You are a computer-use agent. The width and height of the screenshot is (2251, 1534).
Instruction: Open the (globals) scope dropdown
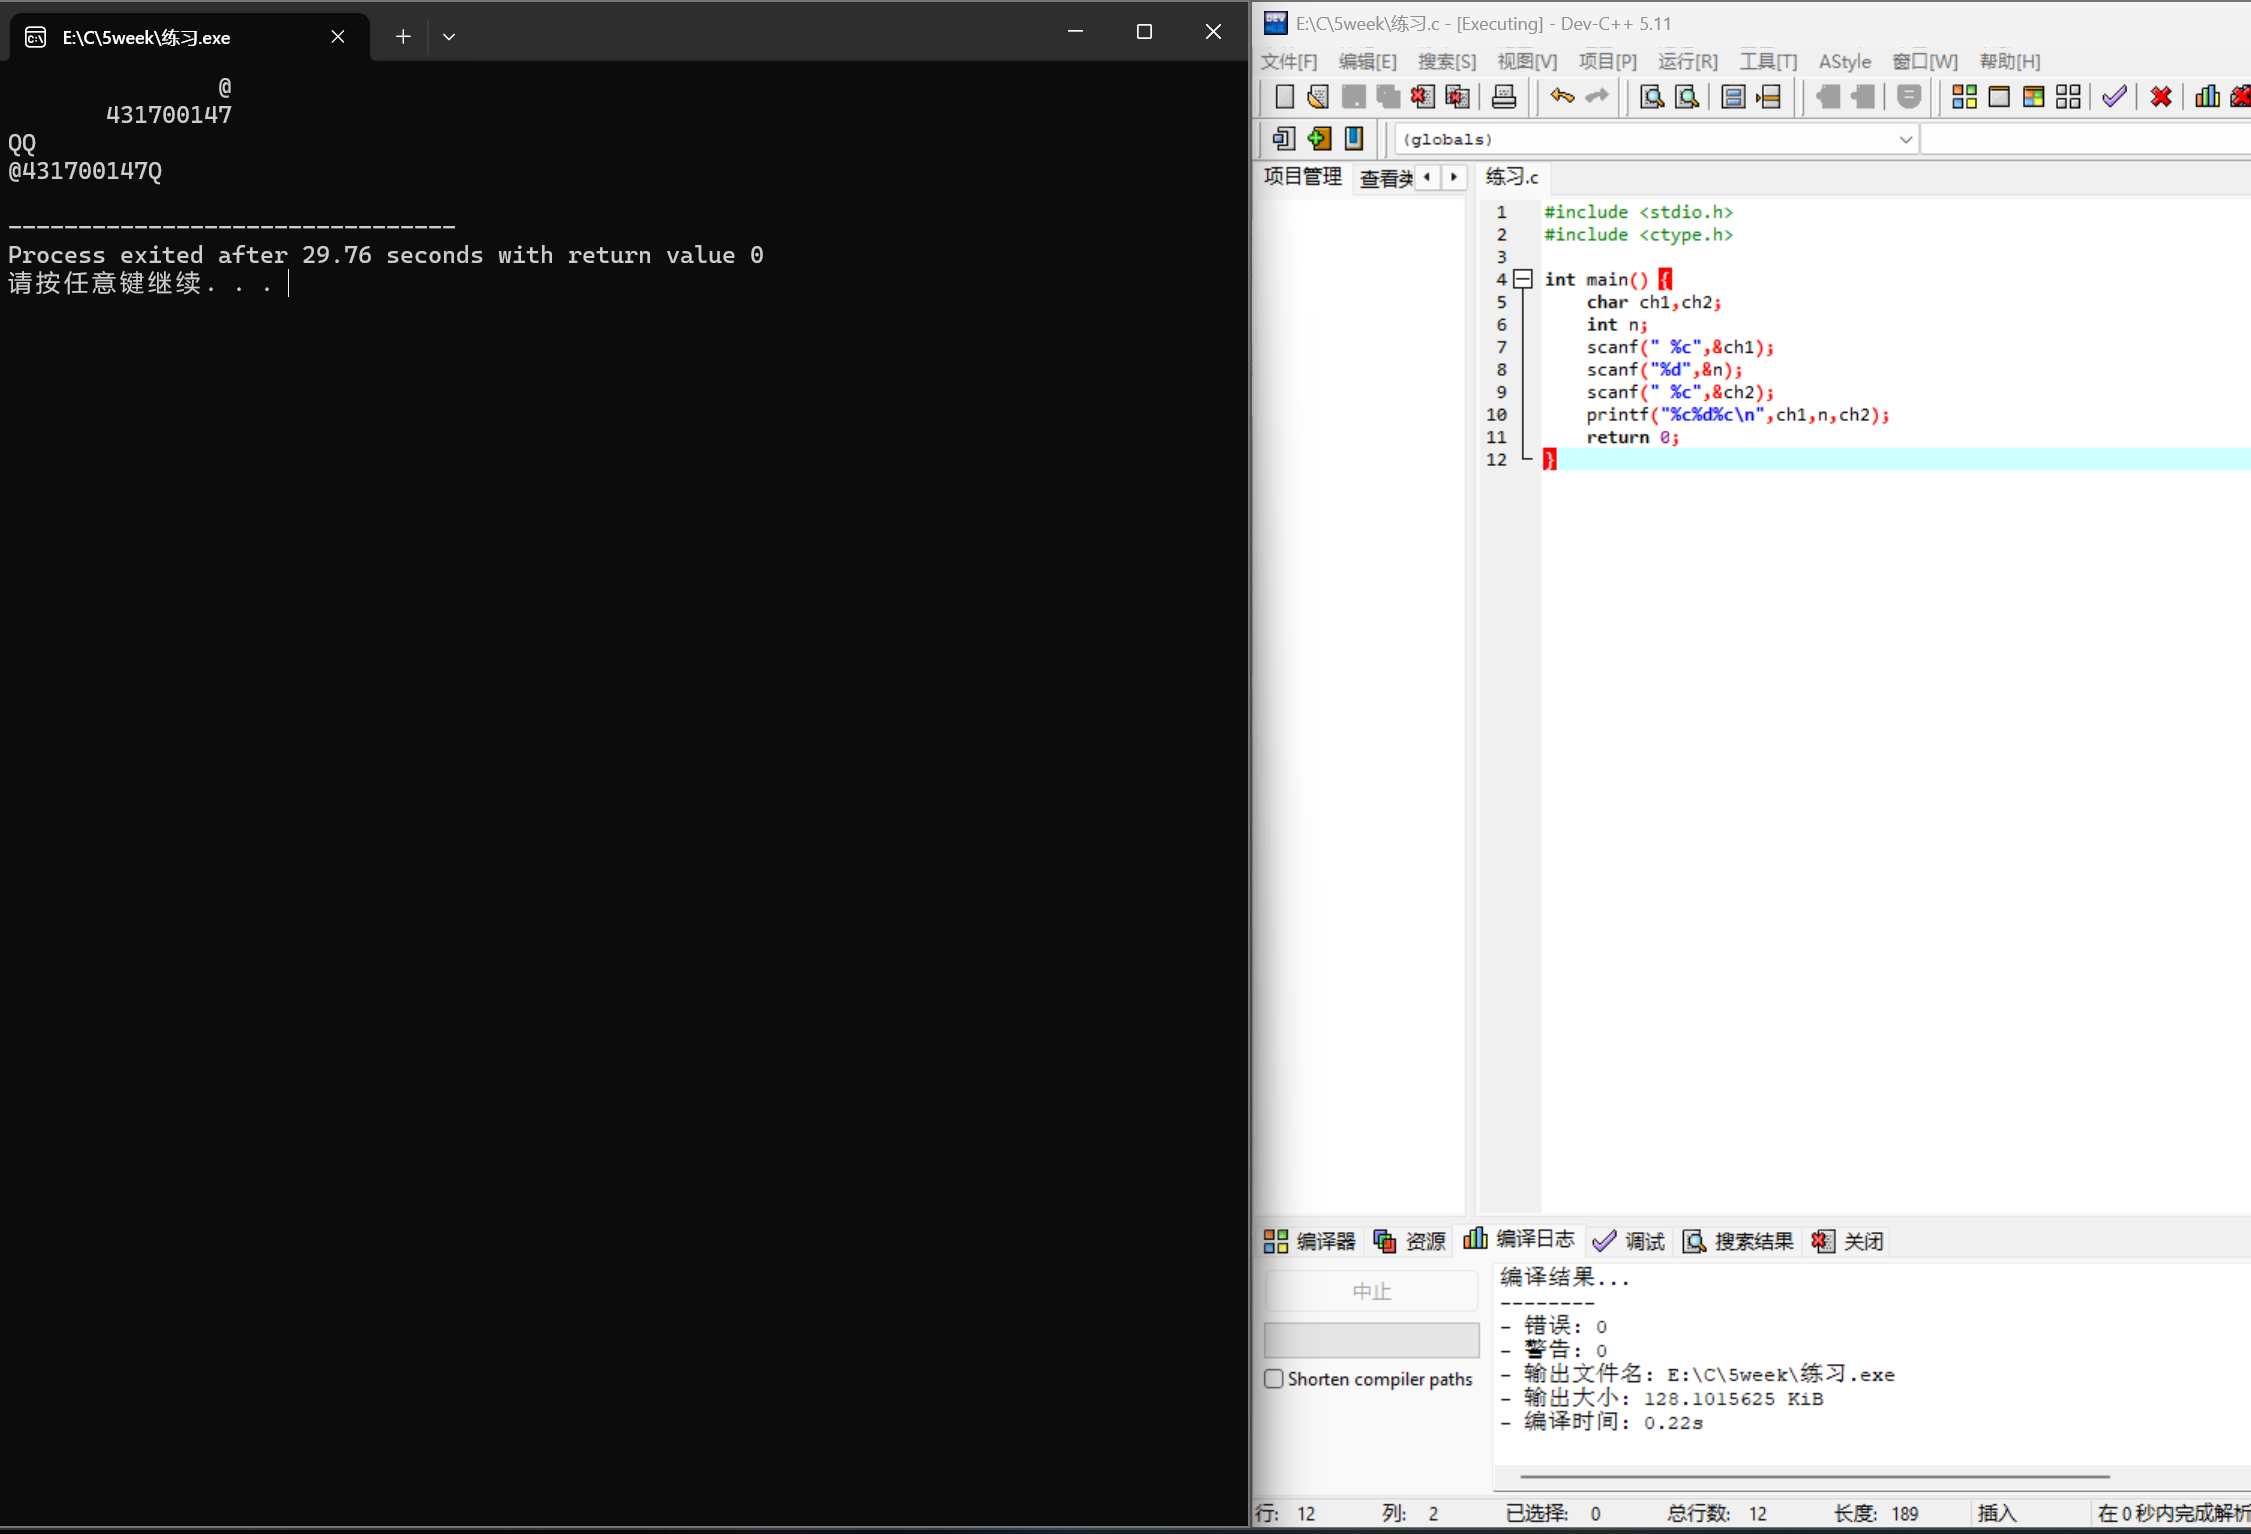tap(1905, 140)
